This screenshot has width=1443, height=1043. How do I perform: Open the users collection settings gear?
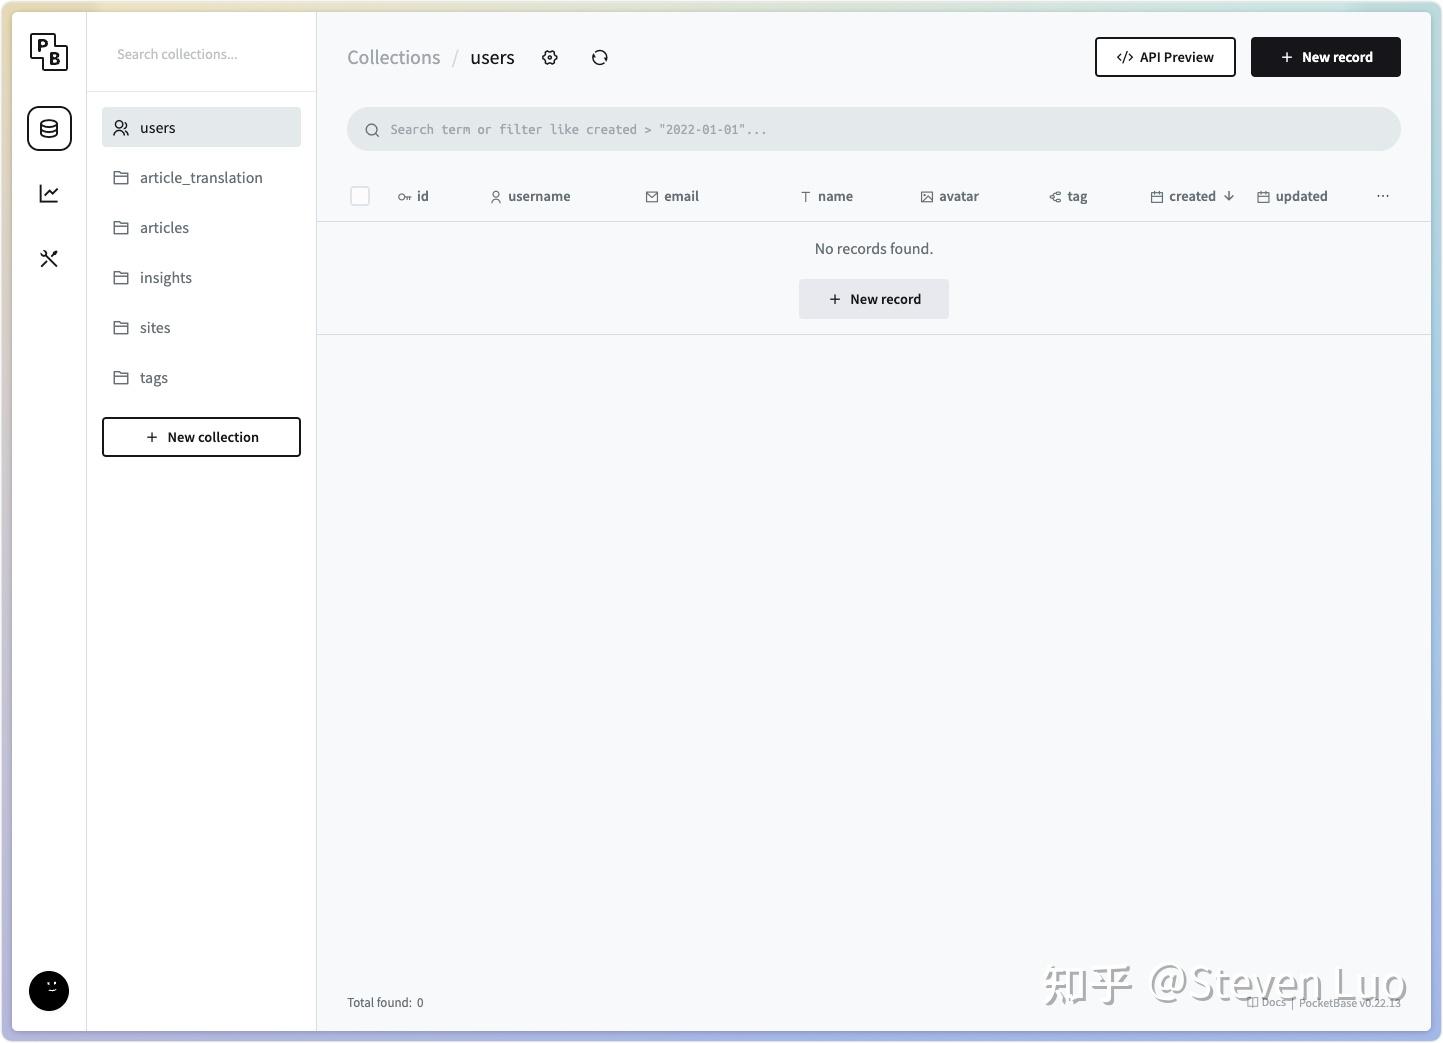tap(550, 57)
